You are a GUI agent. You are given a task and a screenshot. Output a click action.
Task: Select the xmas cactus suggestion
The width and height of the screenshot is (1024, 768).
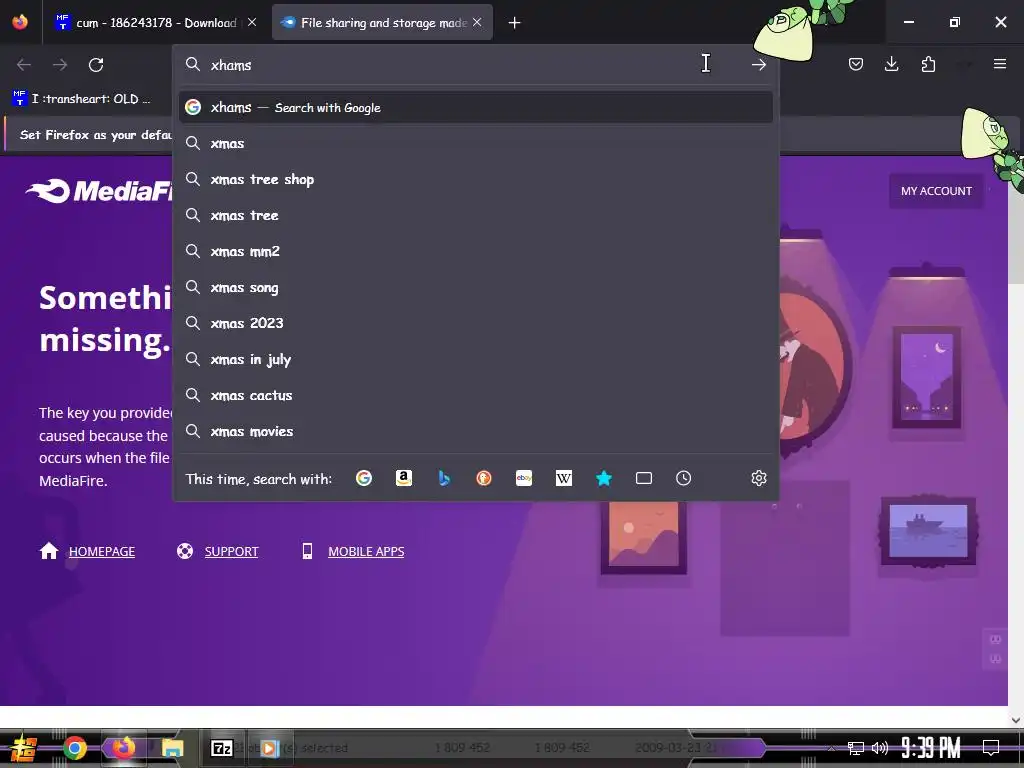tap(475, 395)
